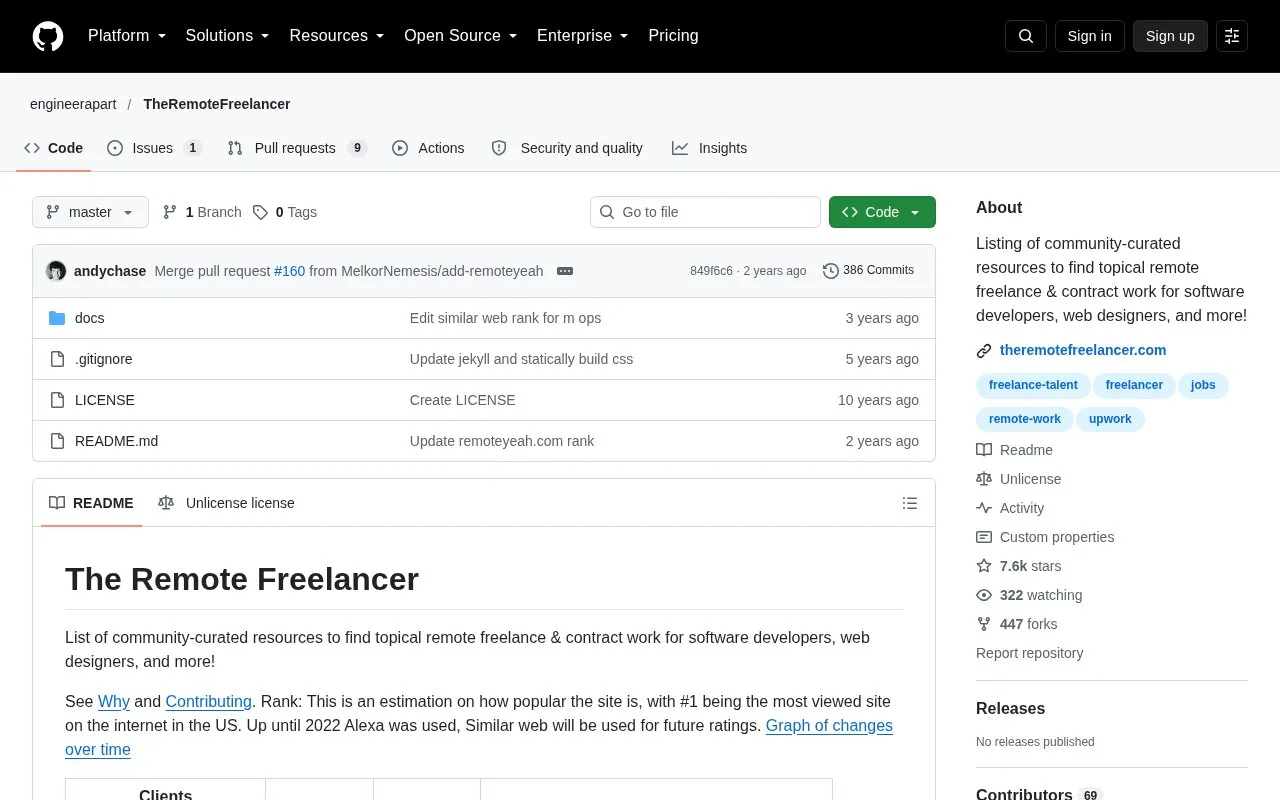Image resolution: width=1280 pixels, height=800 pixels.
Task: Open the Security and quality tab
Action: (567, 148)
